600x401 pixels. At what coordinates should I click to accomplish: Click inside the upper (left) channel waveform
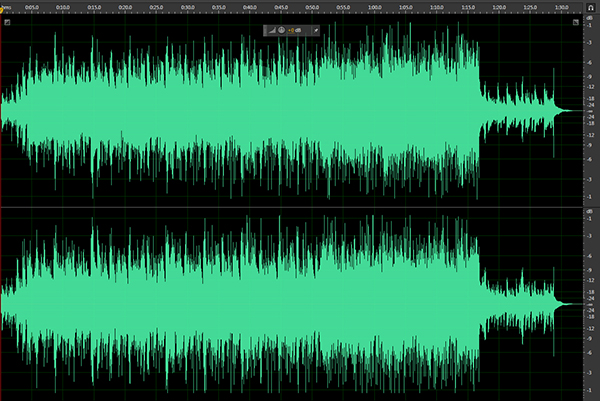click(x=250, y=110)
